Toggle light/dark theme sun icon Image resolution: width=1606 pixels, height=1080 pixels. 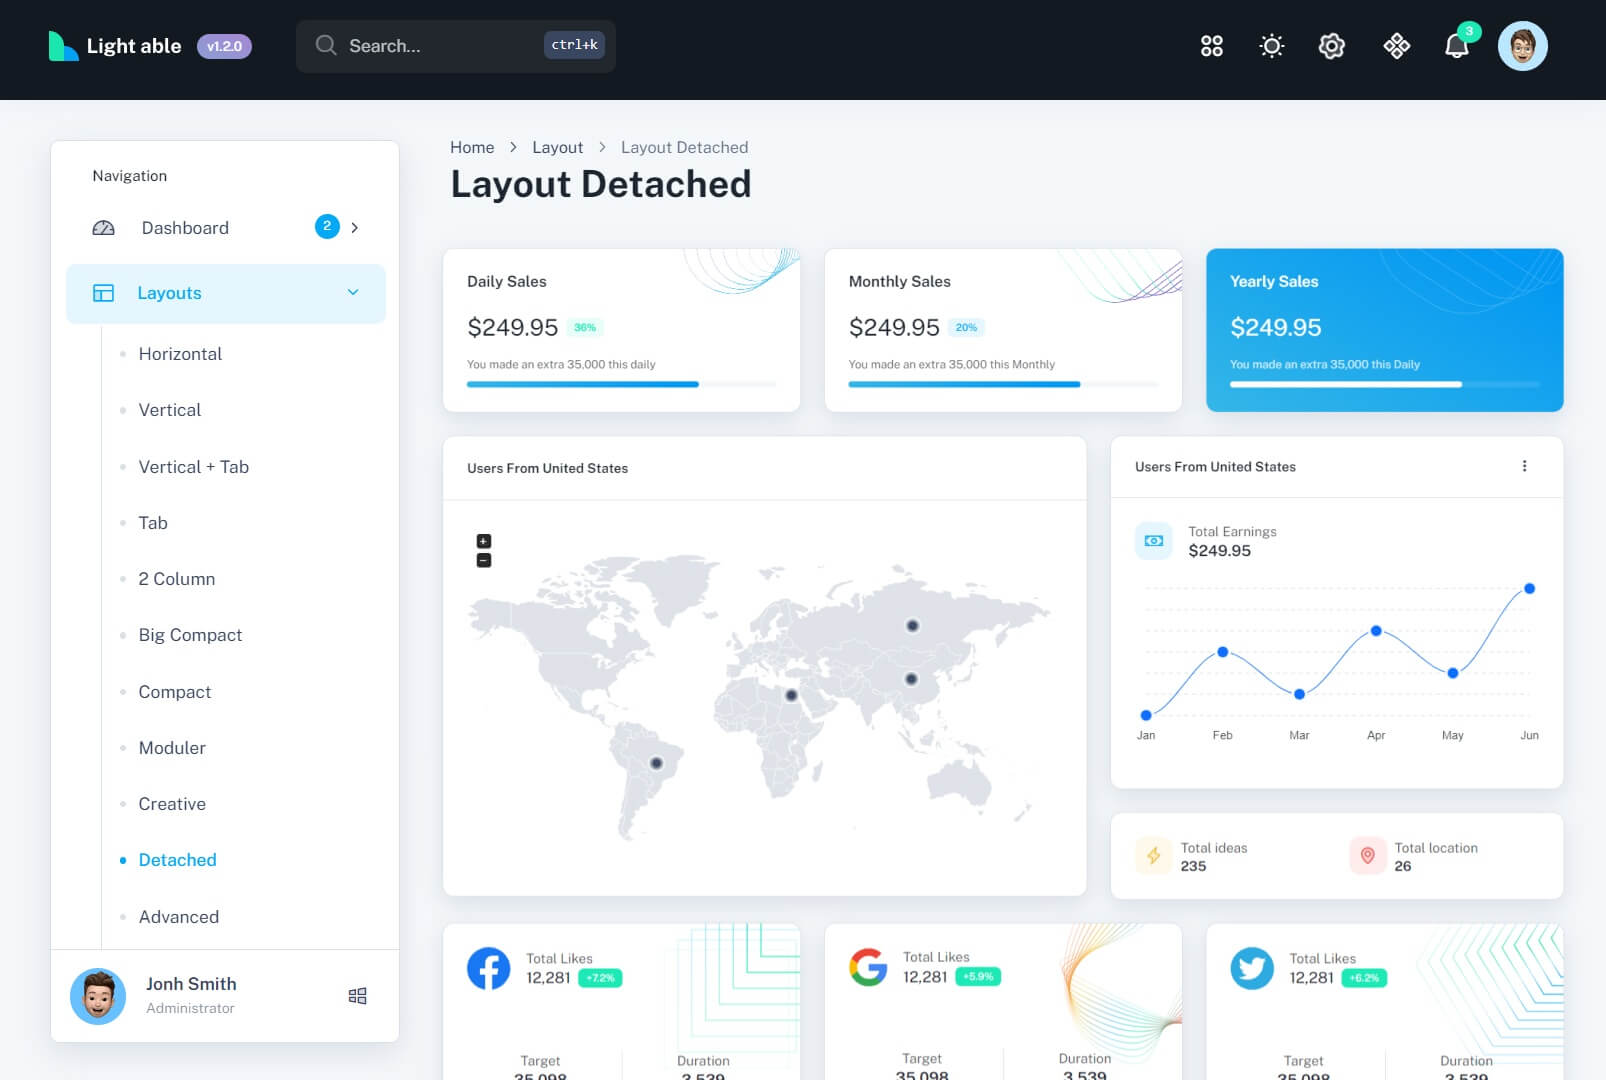coord(1271,46)
